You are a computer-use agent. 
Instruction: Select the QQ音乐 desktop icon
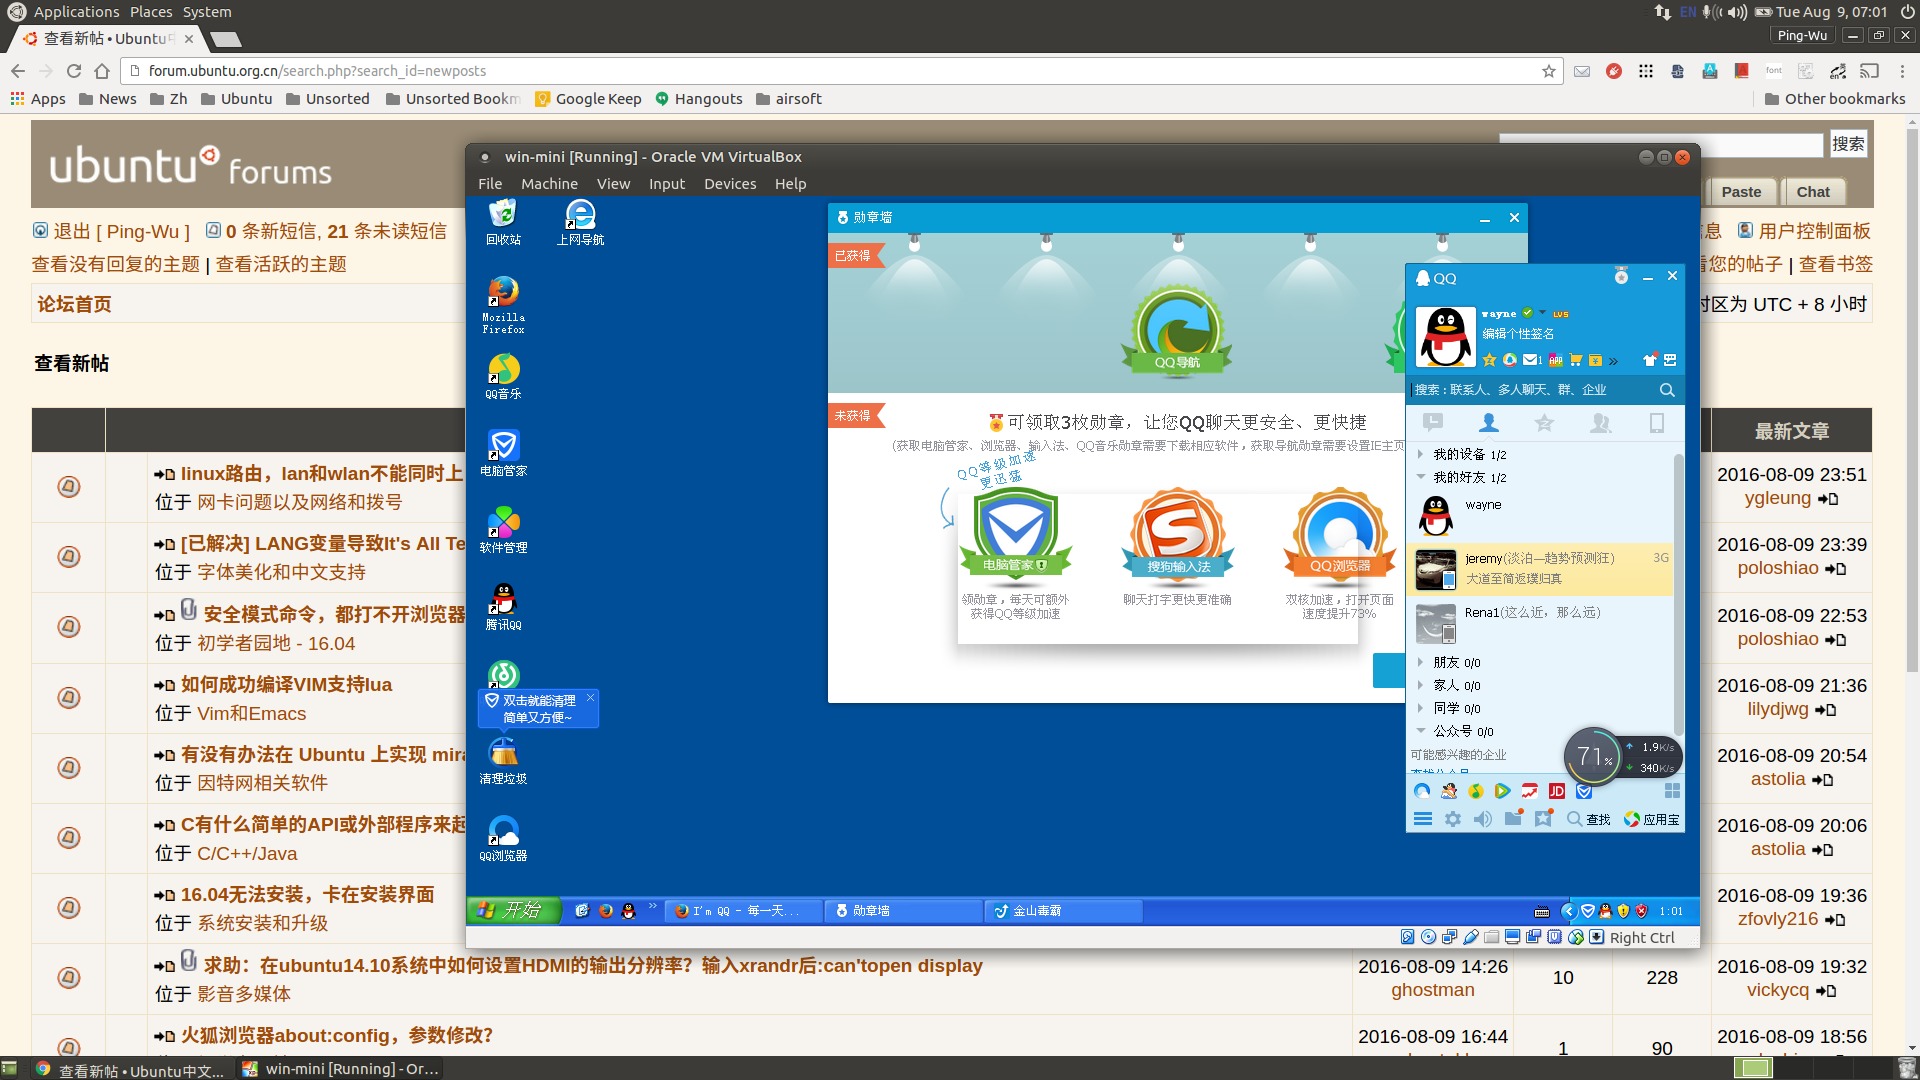503,377
